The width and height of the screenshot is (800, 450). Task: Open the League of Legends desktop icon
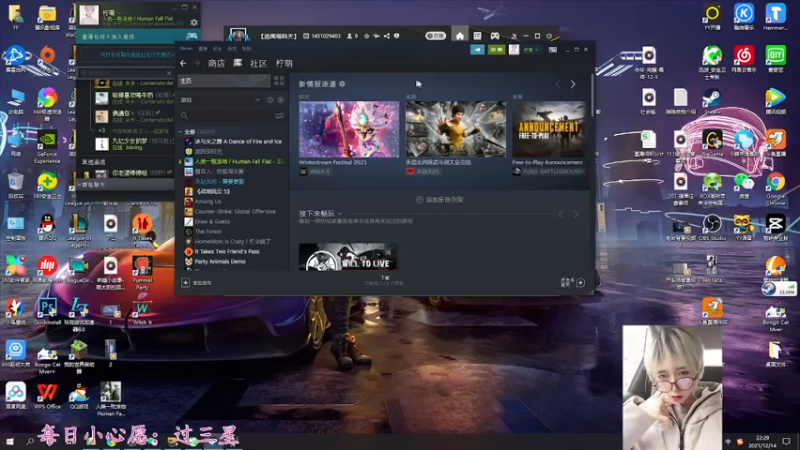(79, 230)
